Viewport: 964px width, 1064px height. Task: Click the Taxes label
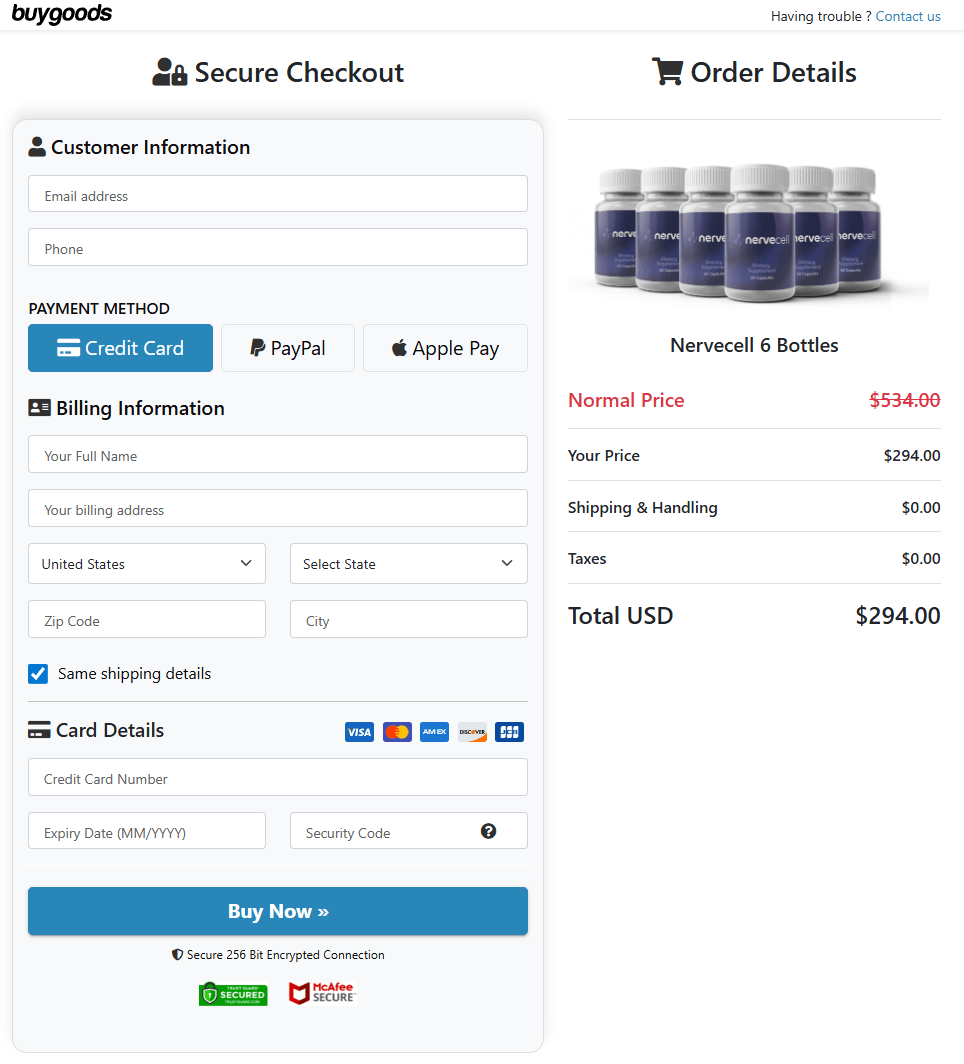click(x=587, y=558)
